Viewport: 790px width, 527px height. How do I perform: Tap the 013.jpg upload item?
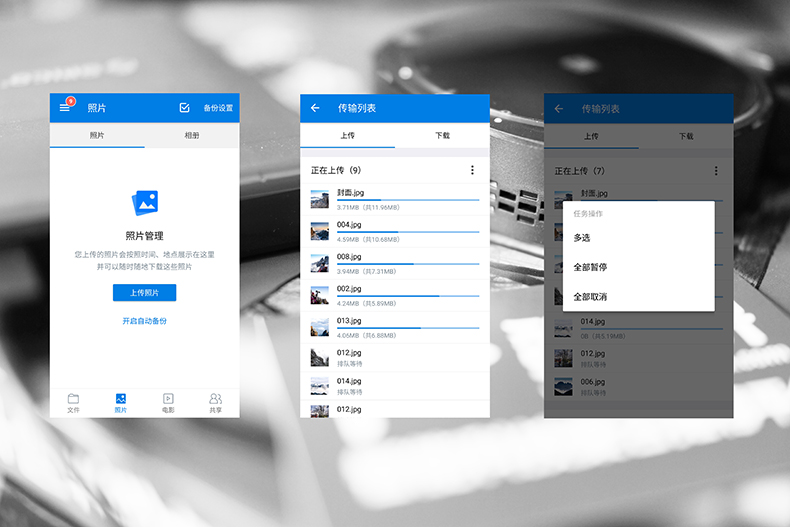point(395,327)
